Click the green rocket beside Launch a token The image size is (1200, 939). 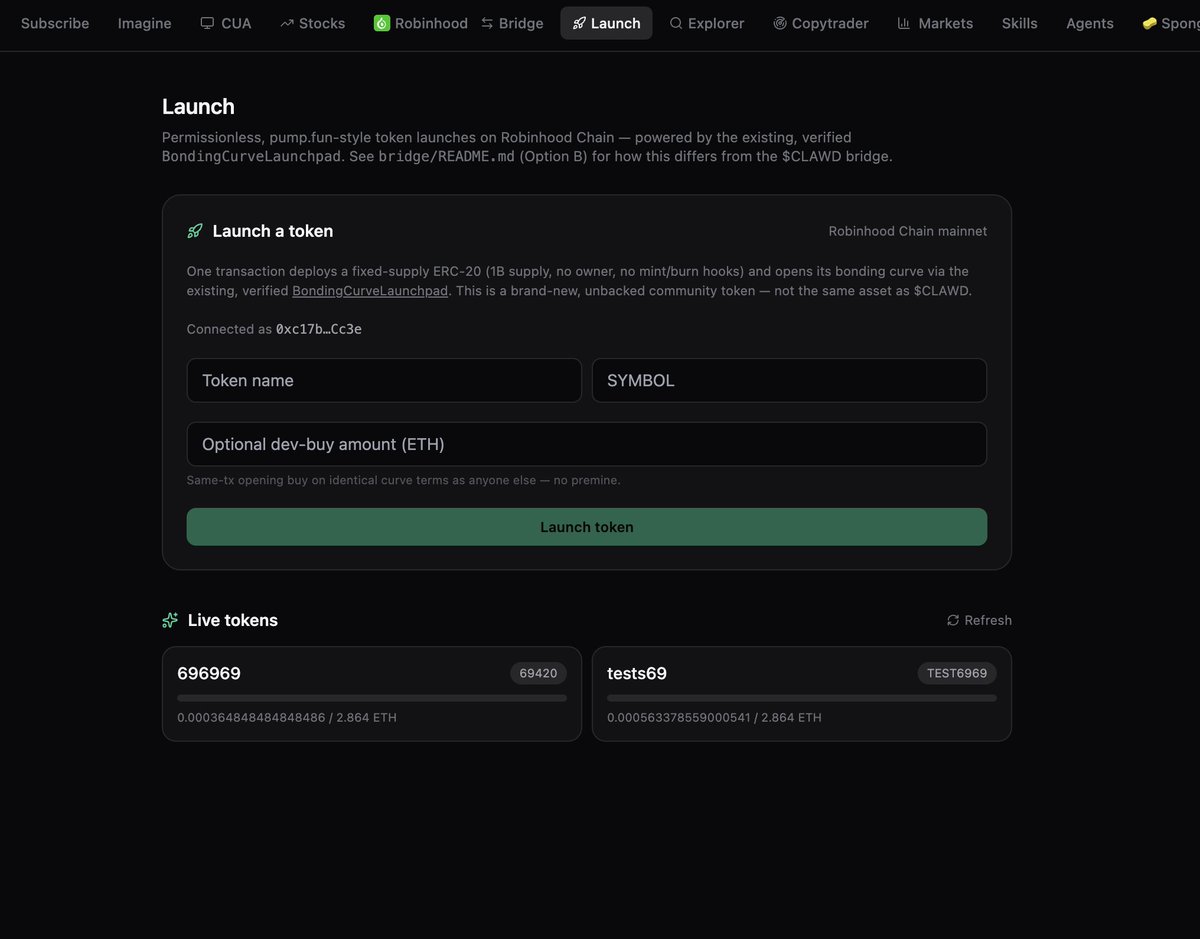[x=195, y=231]
